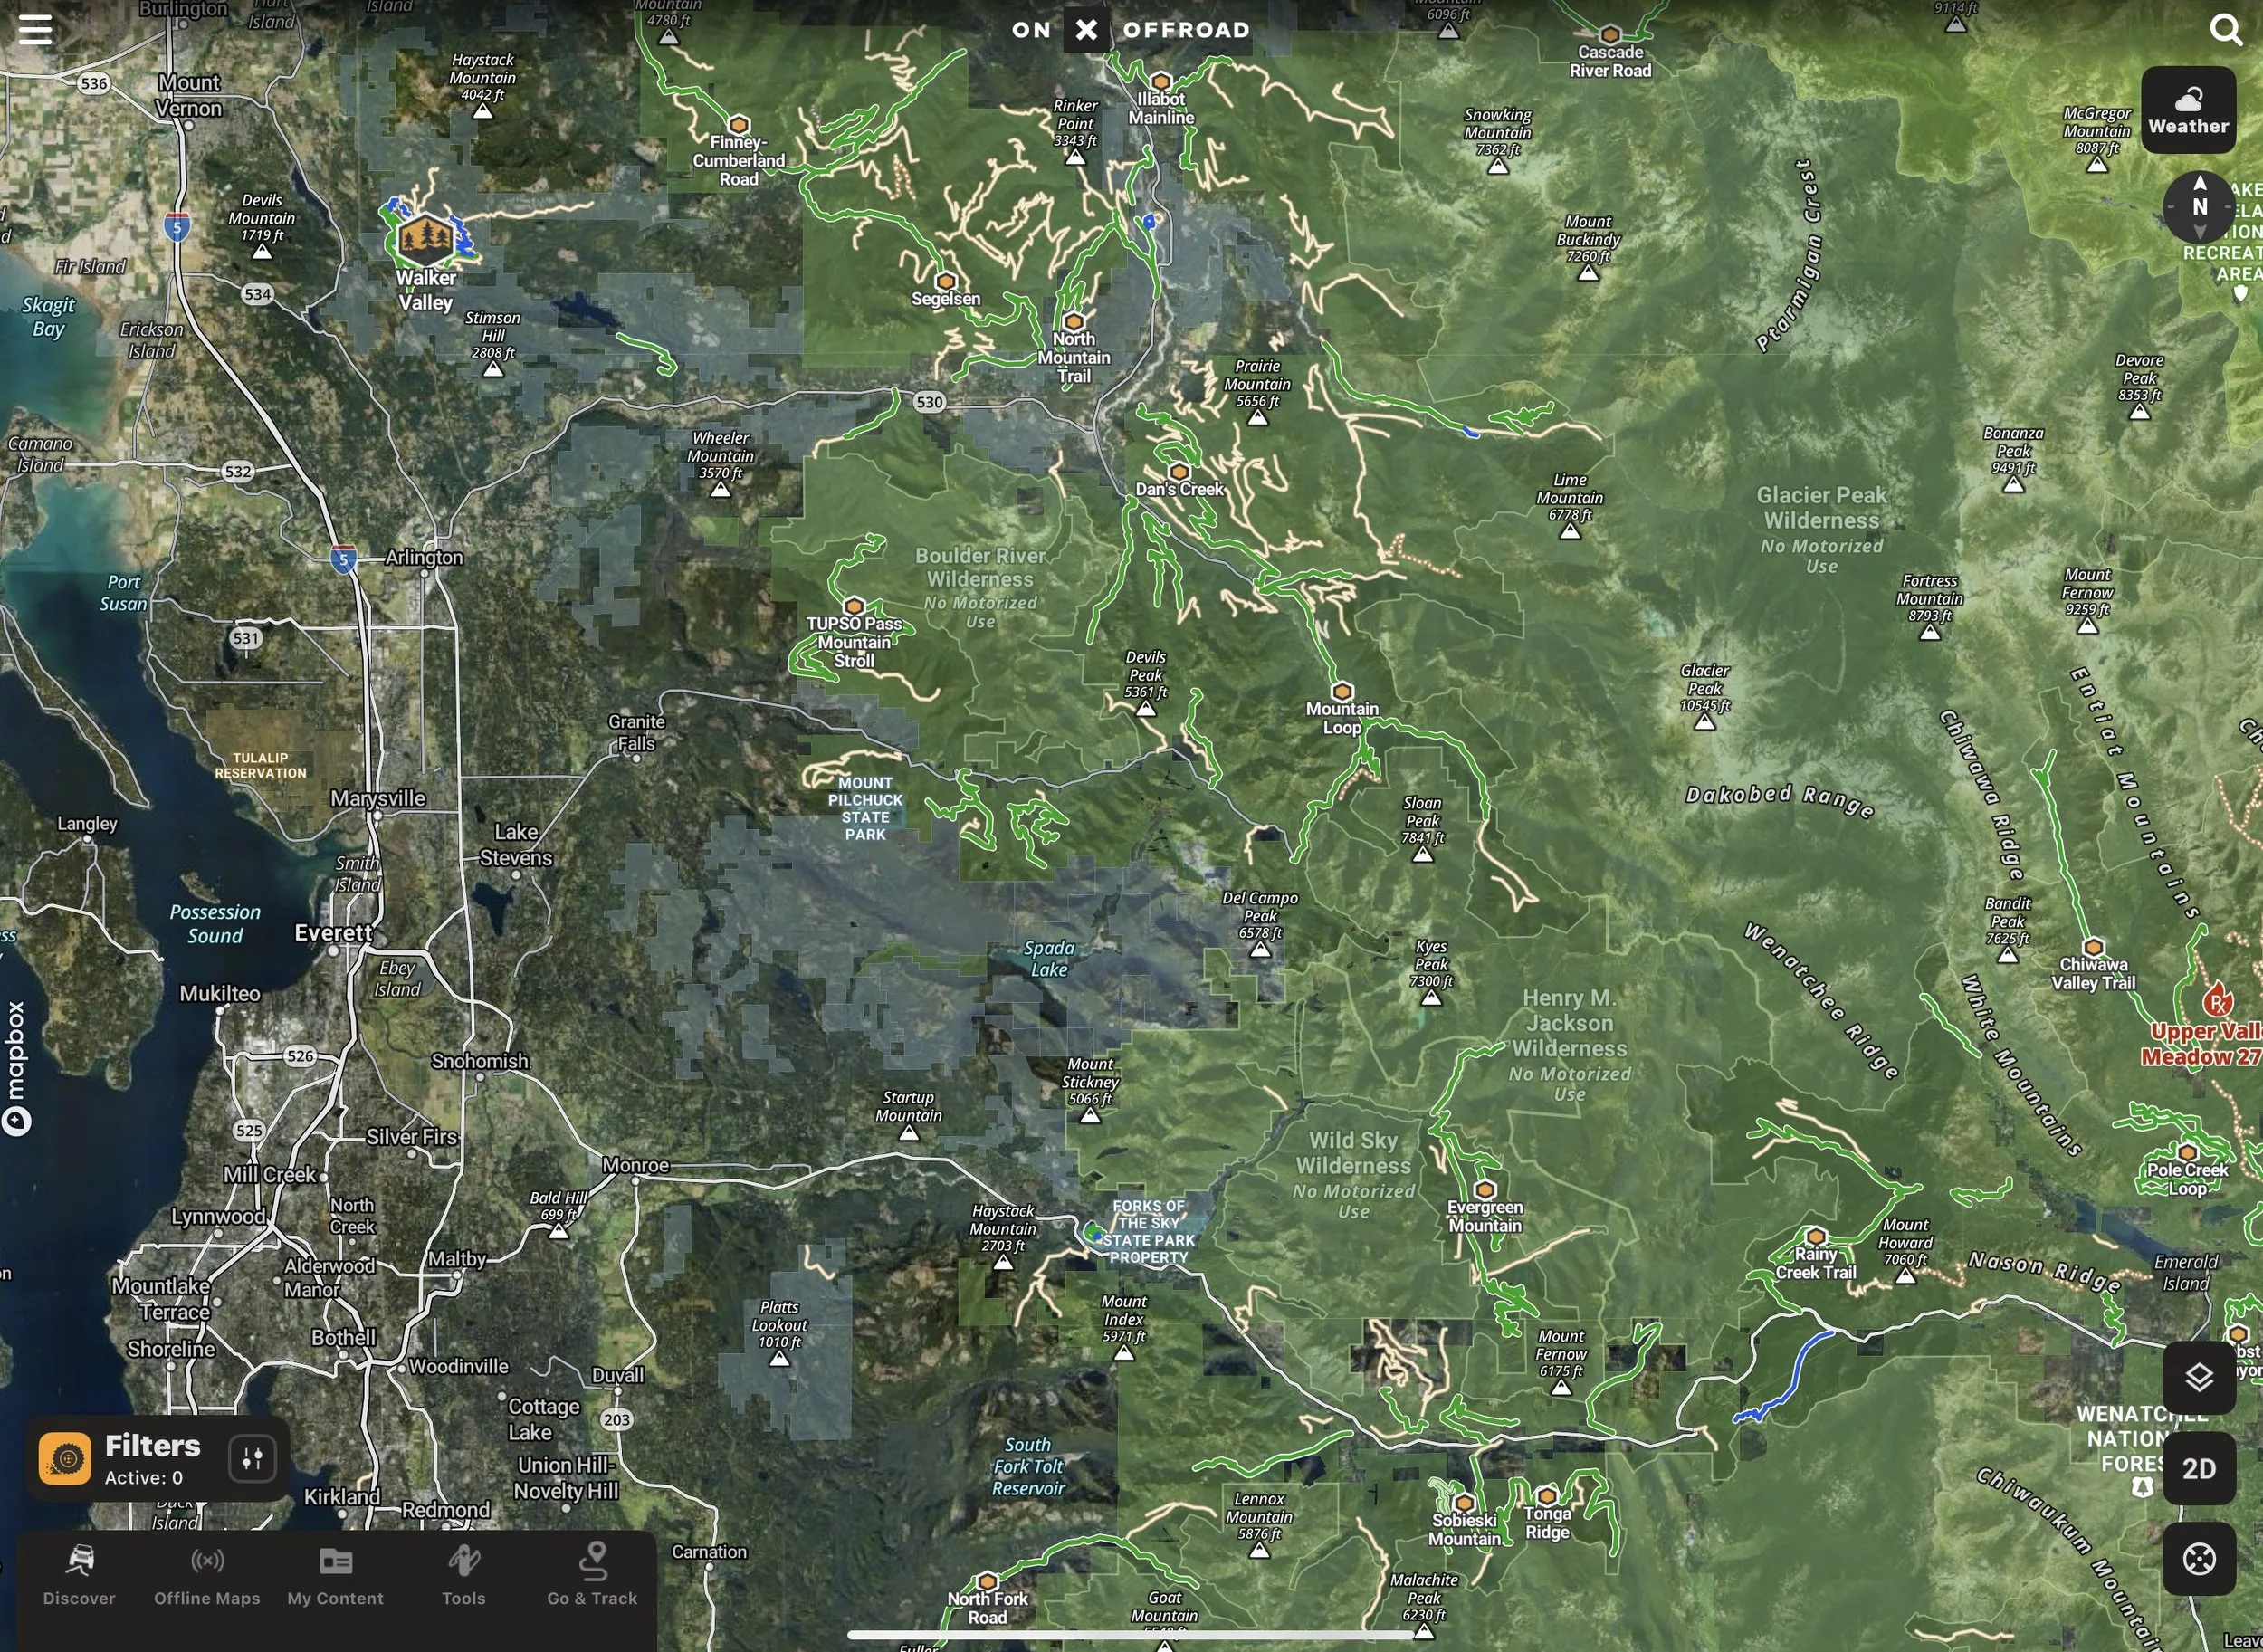The image size is (2263, 1652).
Task: Open the filter sliders settings icon
Action: coord(252,1458)
